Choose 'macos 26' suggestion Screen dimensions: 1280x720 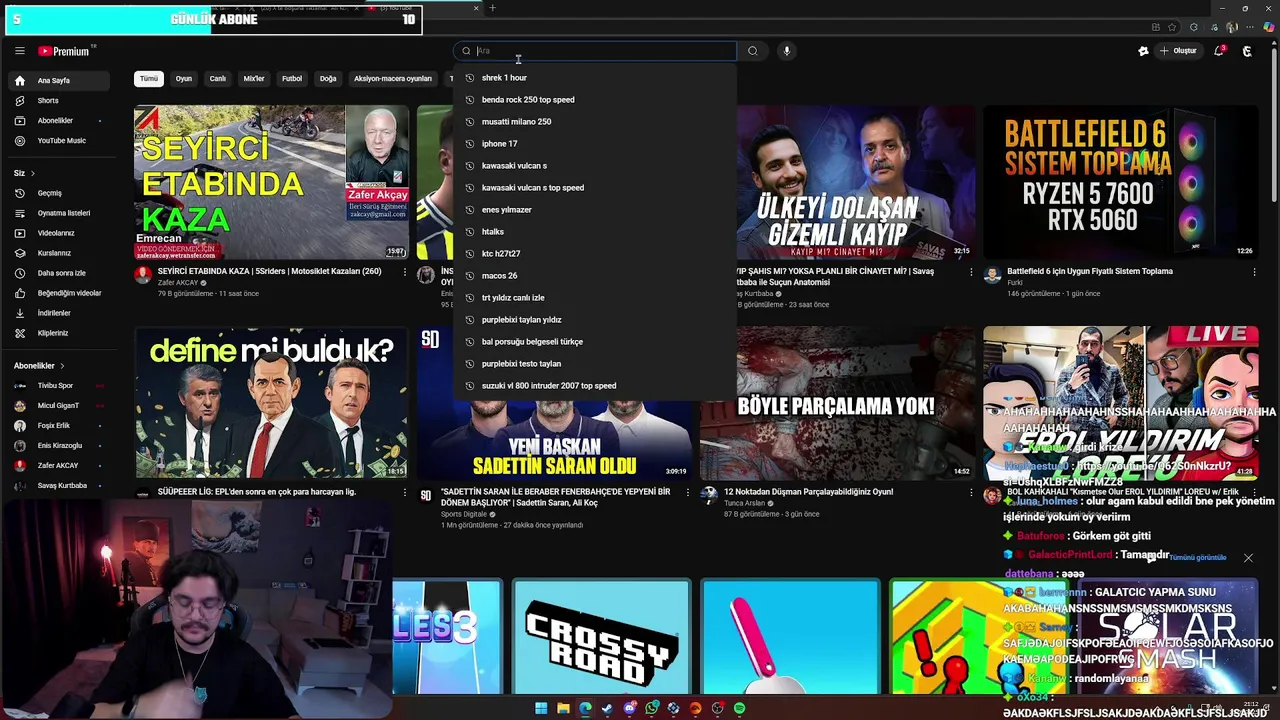(x=595, y=275)
